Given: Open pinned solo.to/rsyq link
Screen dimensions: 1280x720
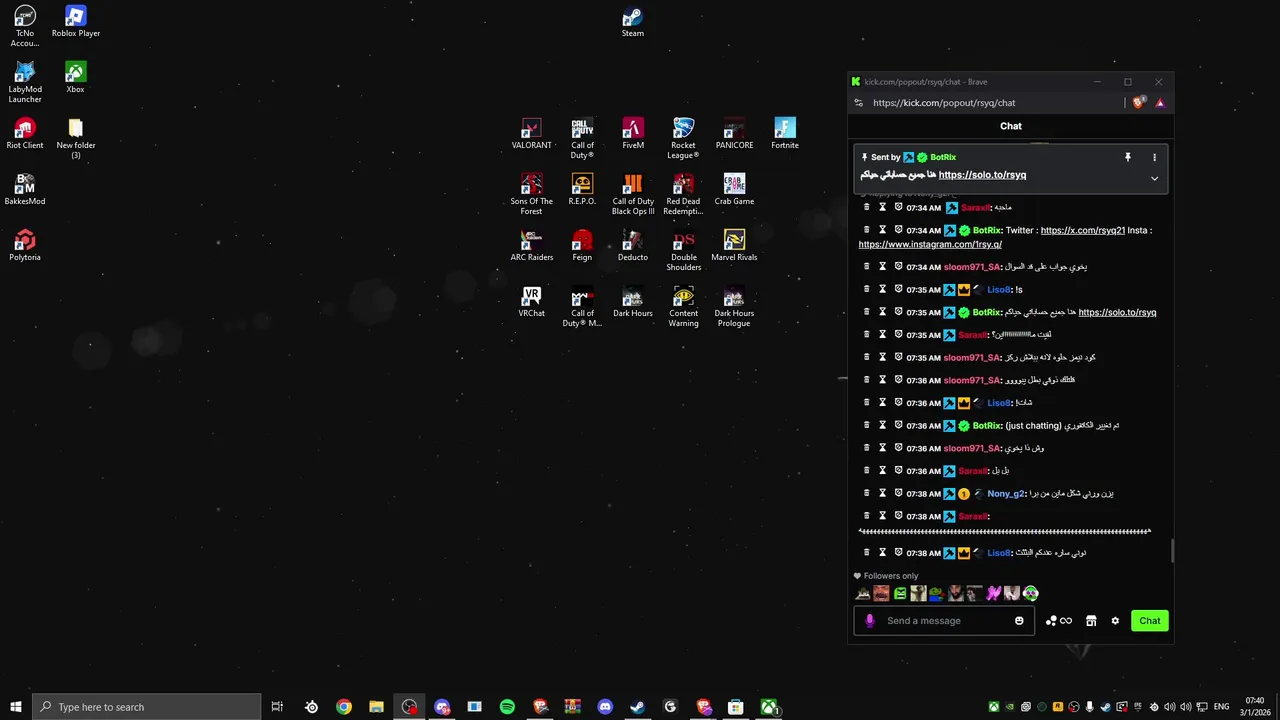Looking at the screenshot, I should click(x=982, y=175).
